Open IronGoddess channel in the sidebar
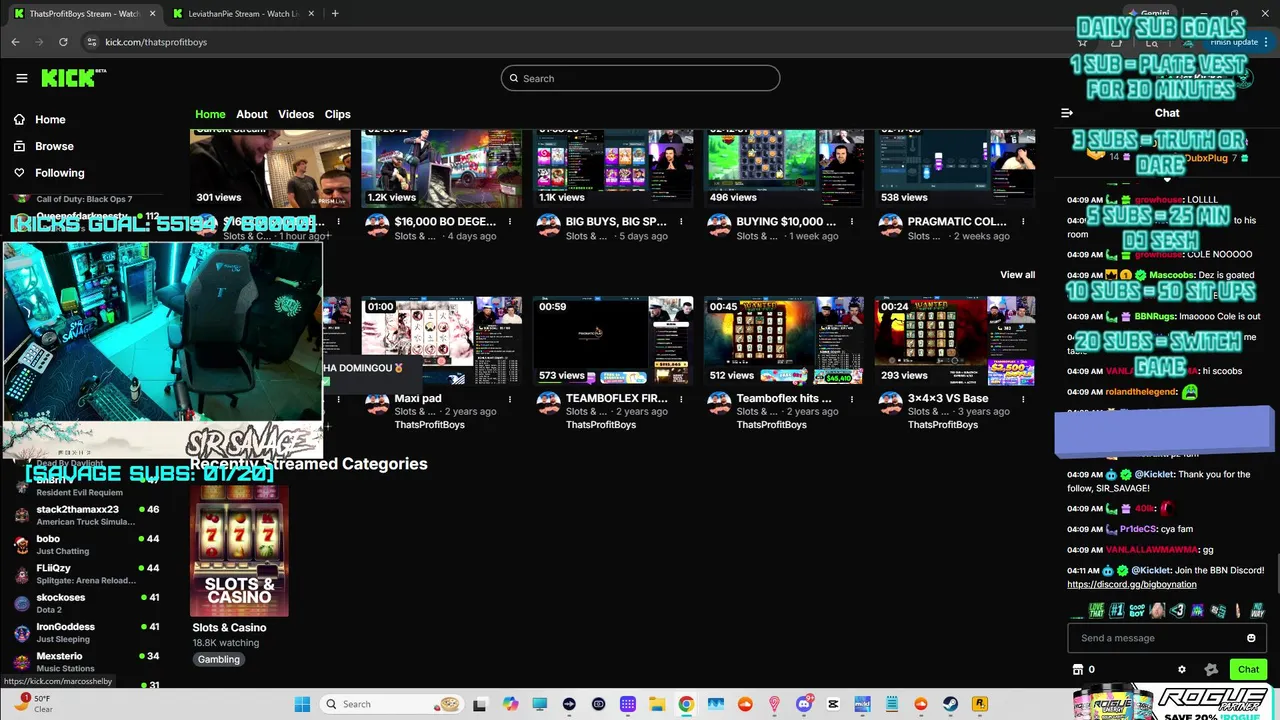1280x720 pixels. click(x=86, y=632)
